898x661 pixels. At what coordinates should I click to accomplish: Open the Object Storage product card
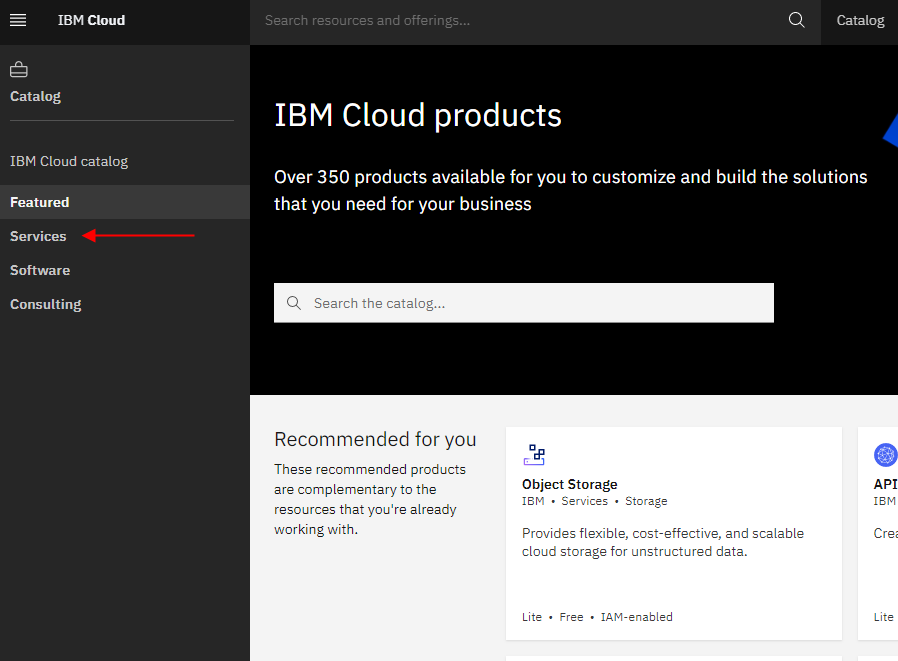coord(674,533)
